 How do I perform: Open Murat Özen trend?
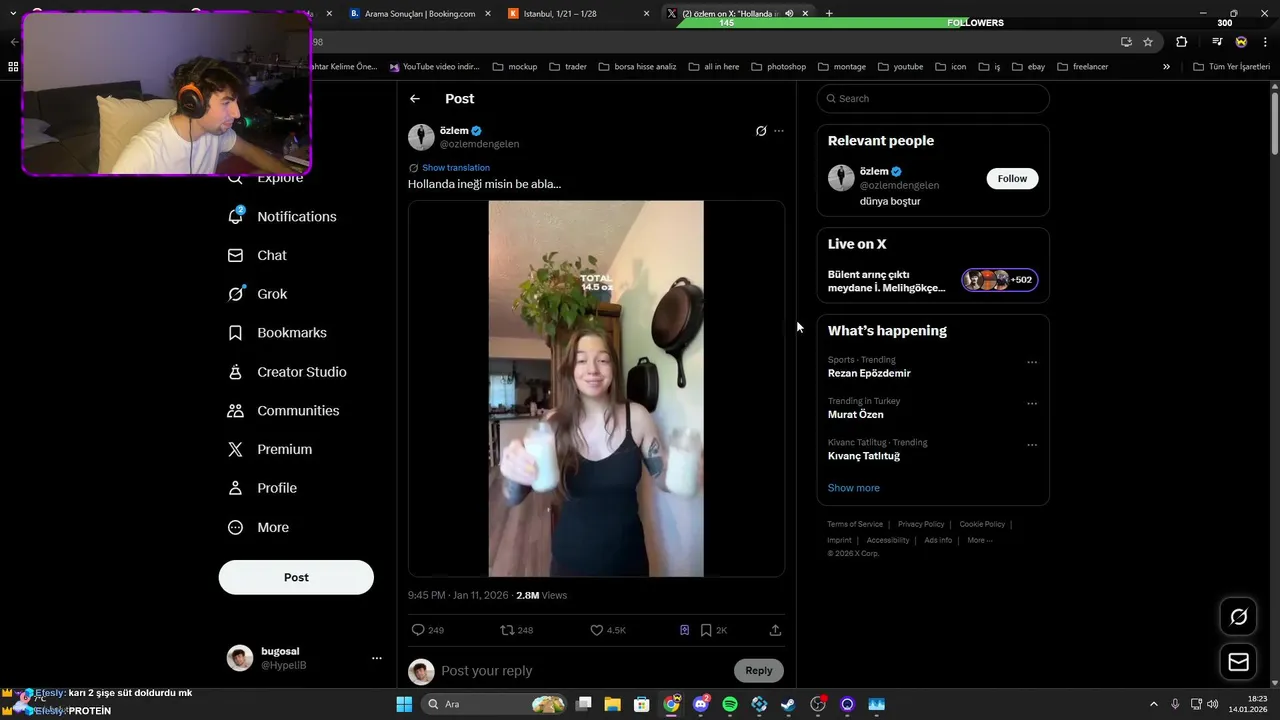(856, 414)
